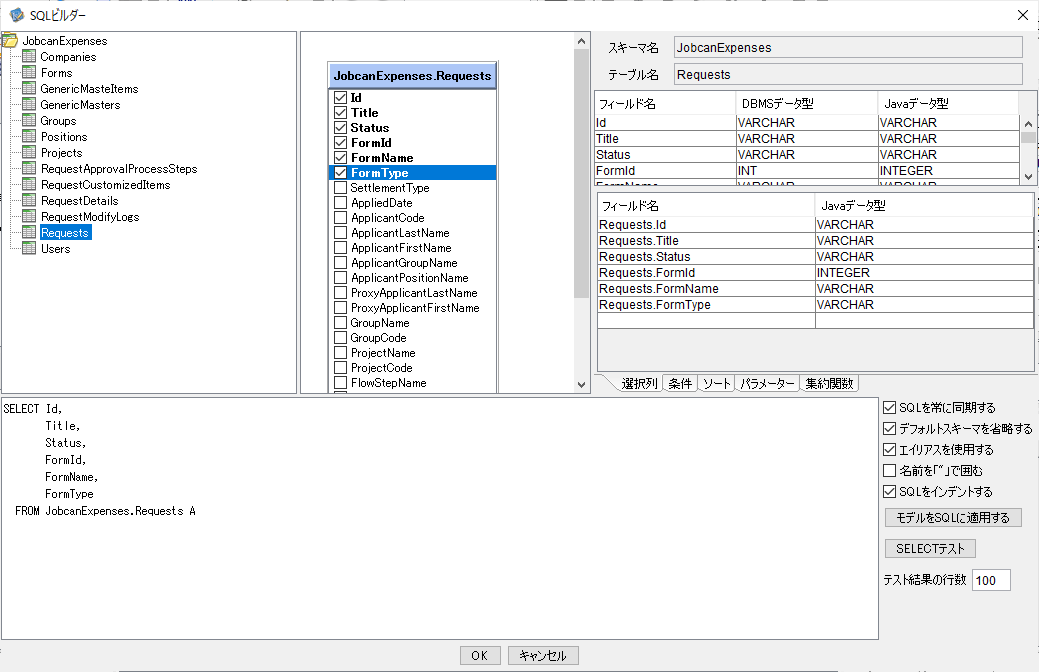Check the ApplicantCode column checkbox
Viewport: 1039px width, 672px height.
[x=341, y=217]
